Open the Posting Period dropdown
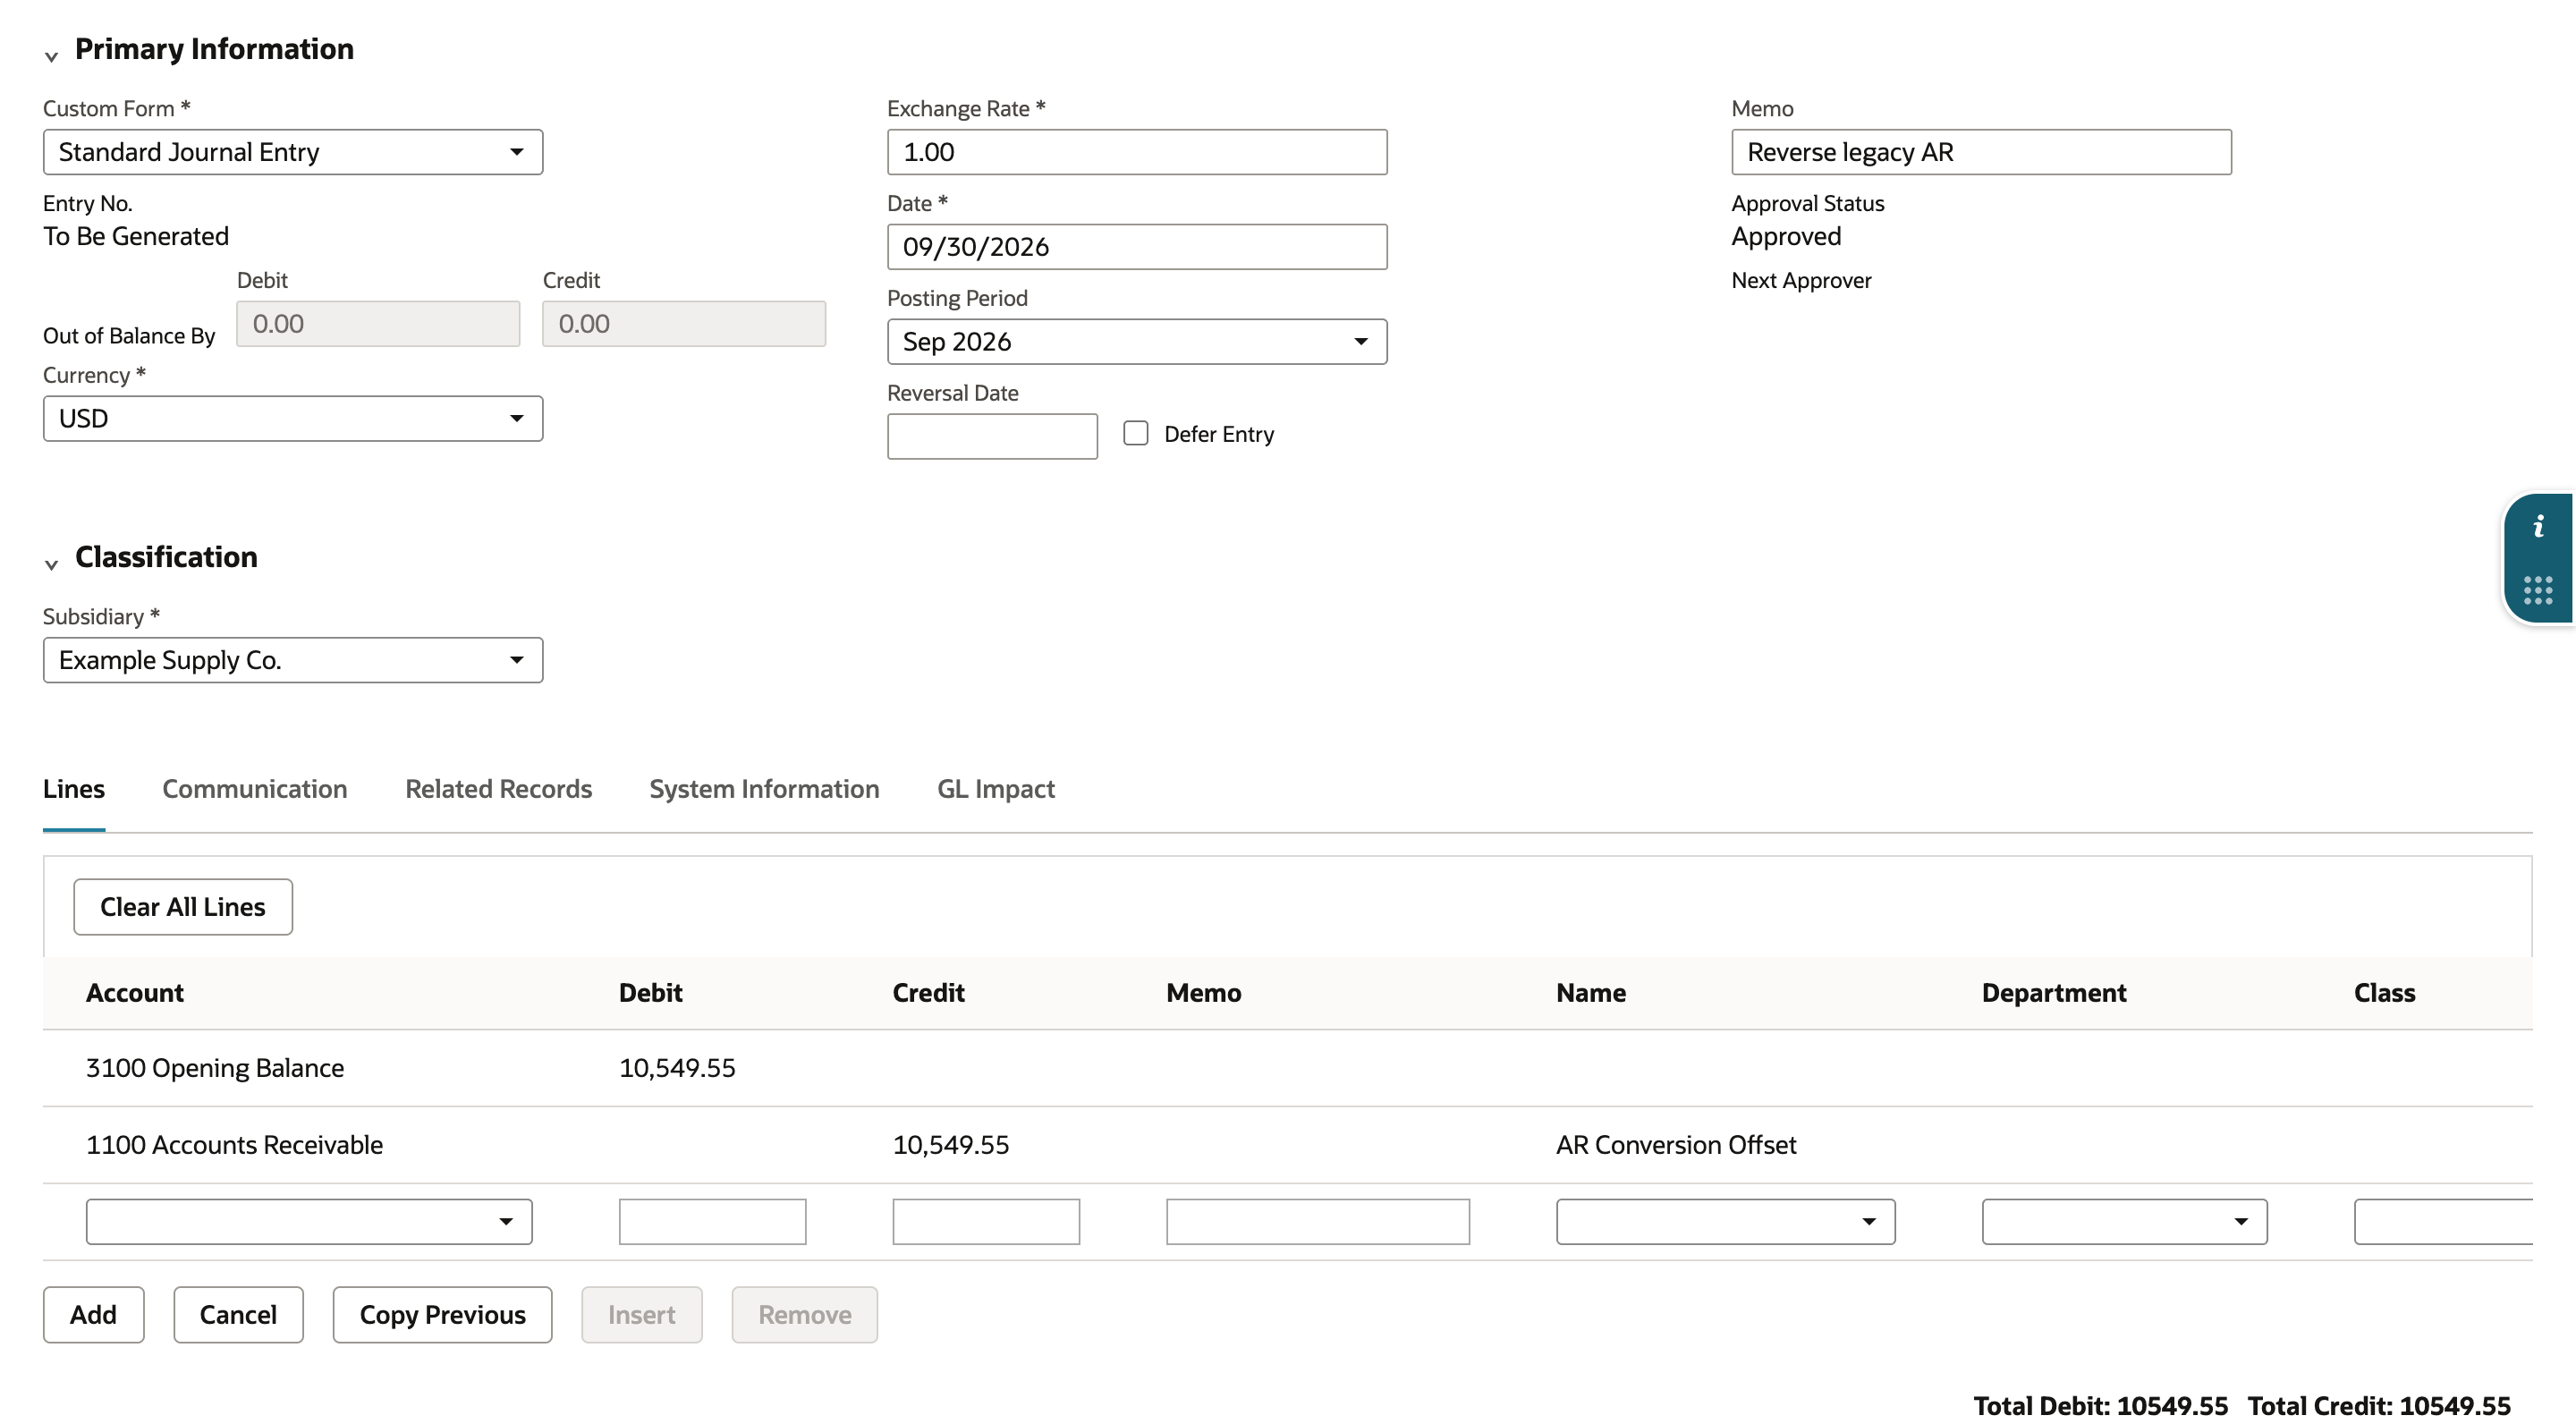Image resolution: width=2576 pixels, height=1424 pixels. 1137,342
